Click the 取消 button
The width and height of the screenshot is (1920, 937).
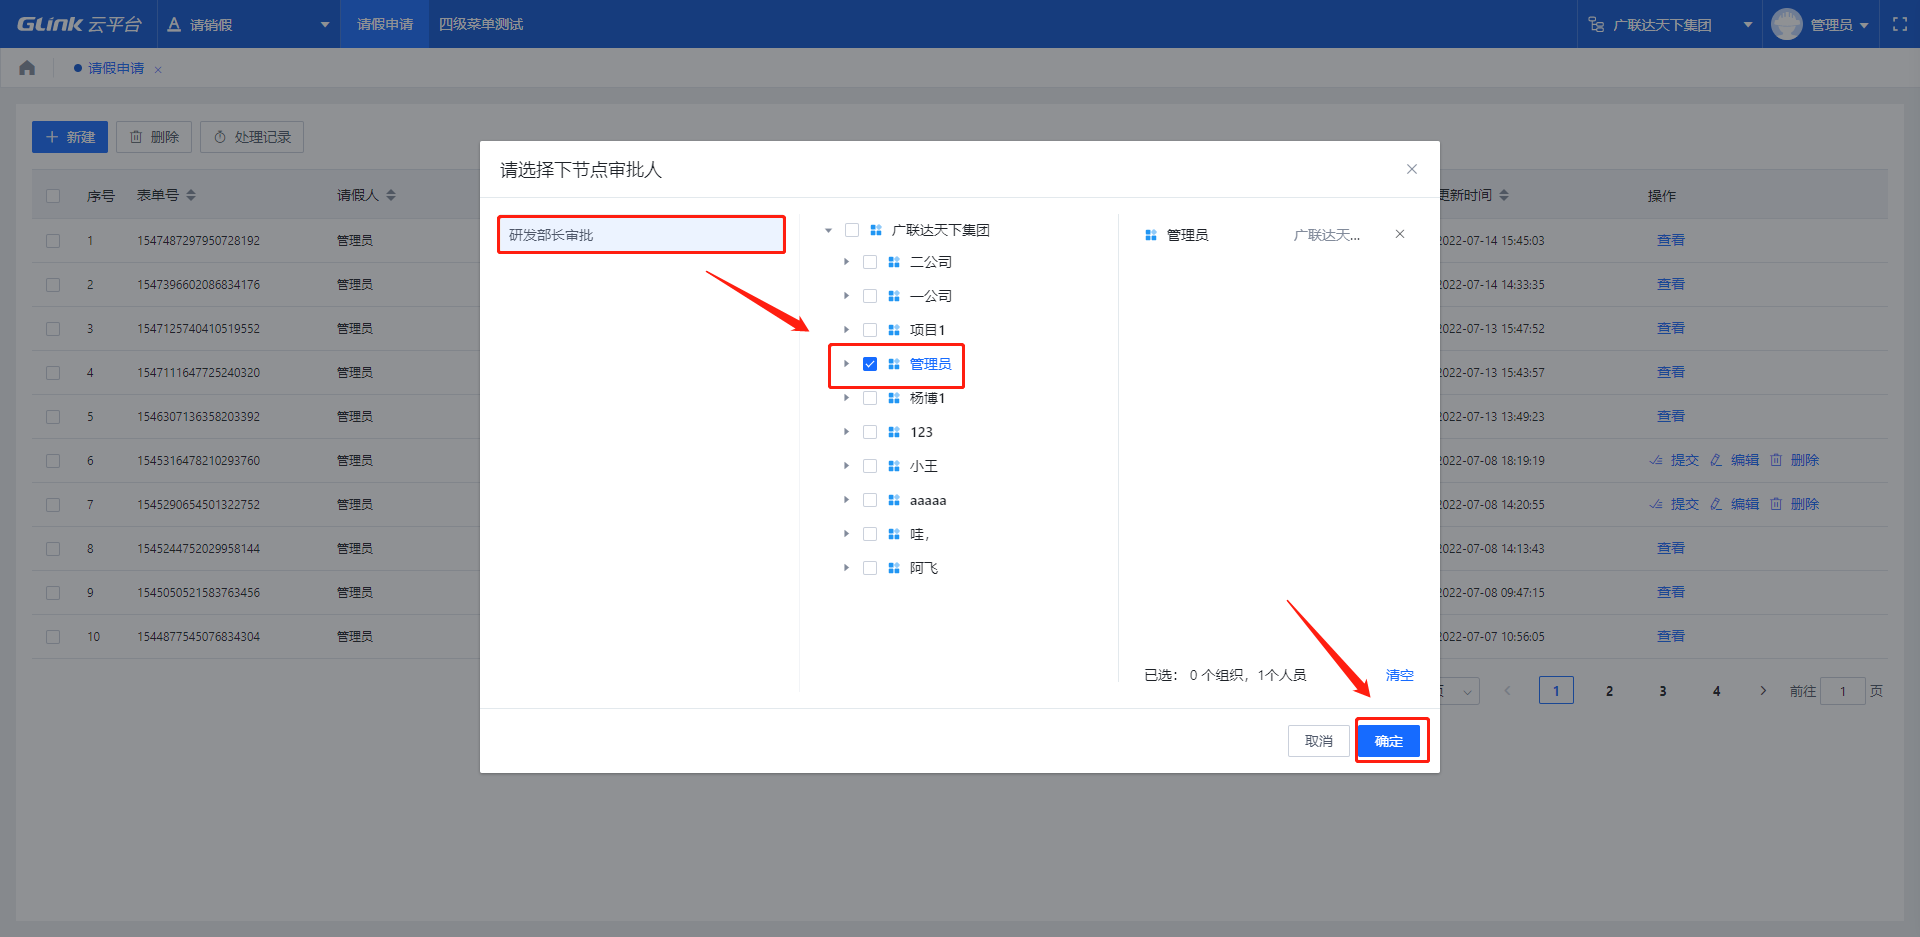click(1319, 741)
